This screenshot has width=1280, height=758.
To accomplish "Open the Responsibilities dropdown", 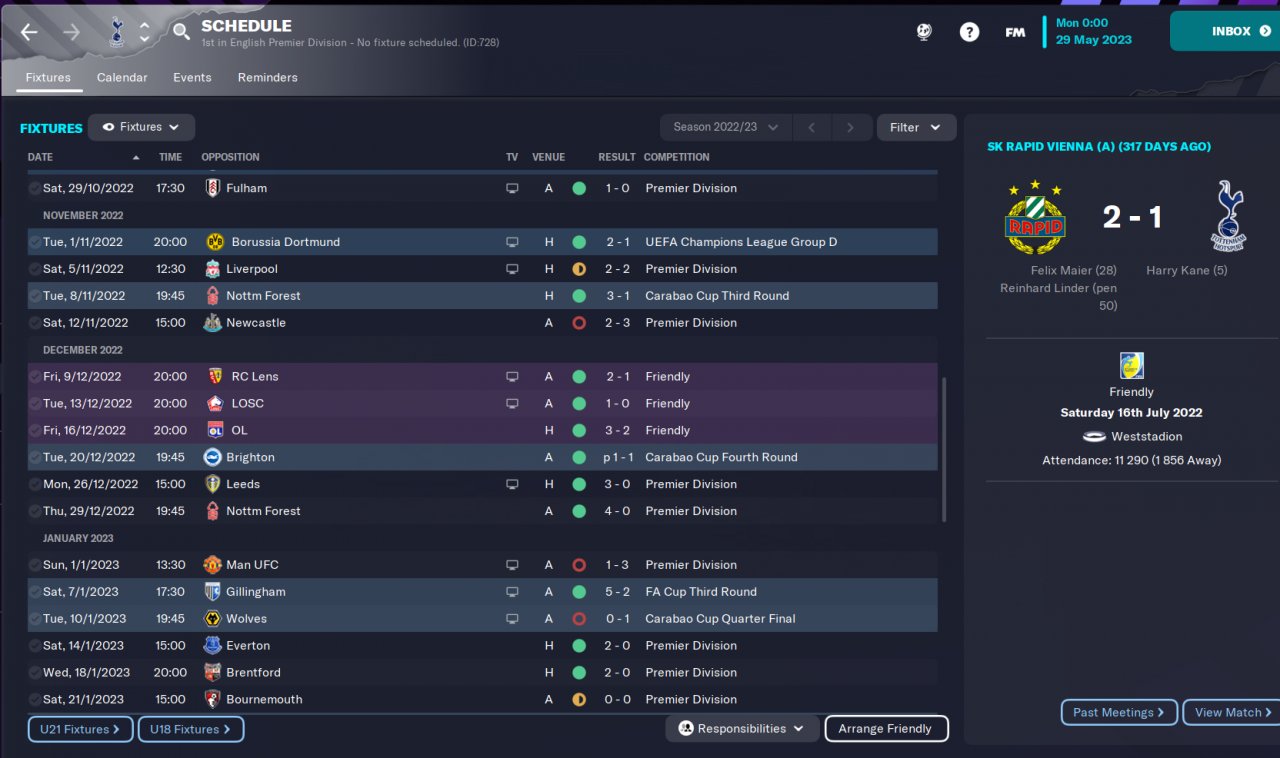I will click(742, 729).
